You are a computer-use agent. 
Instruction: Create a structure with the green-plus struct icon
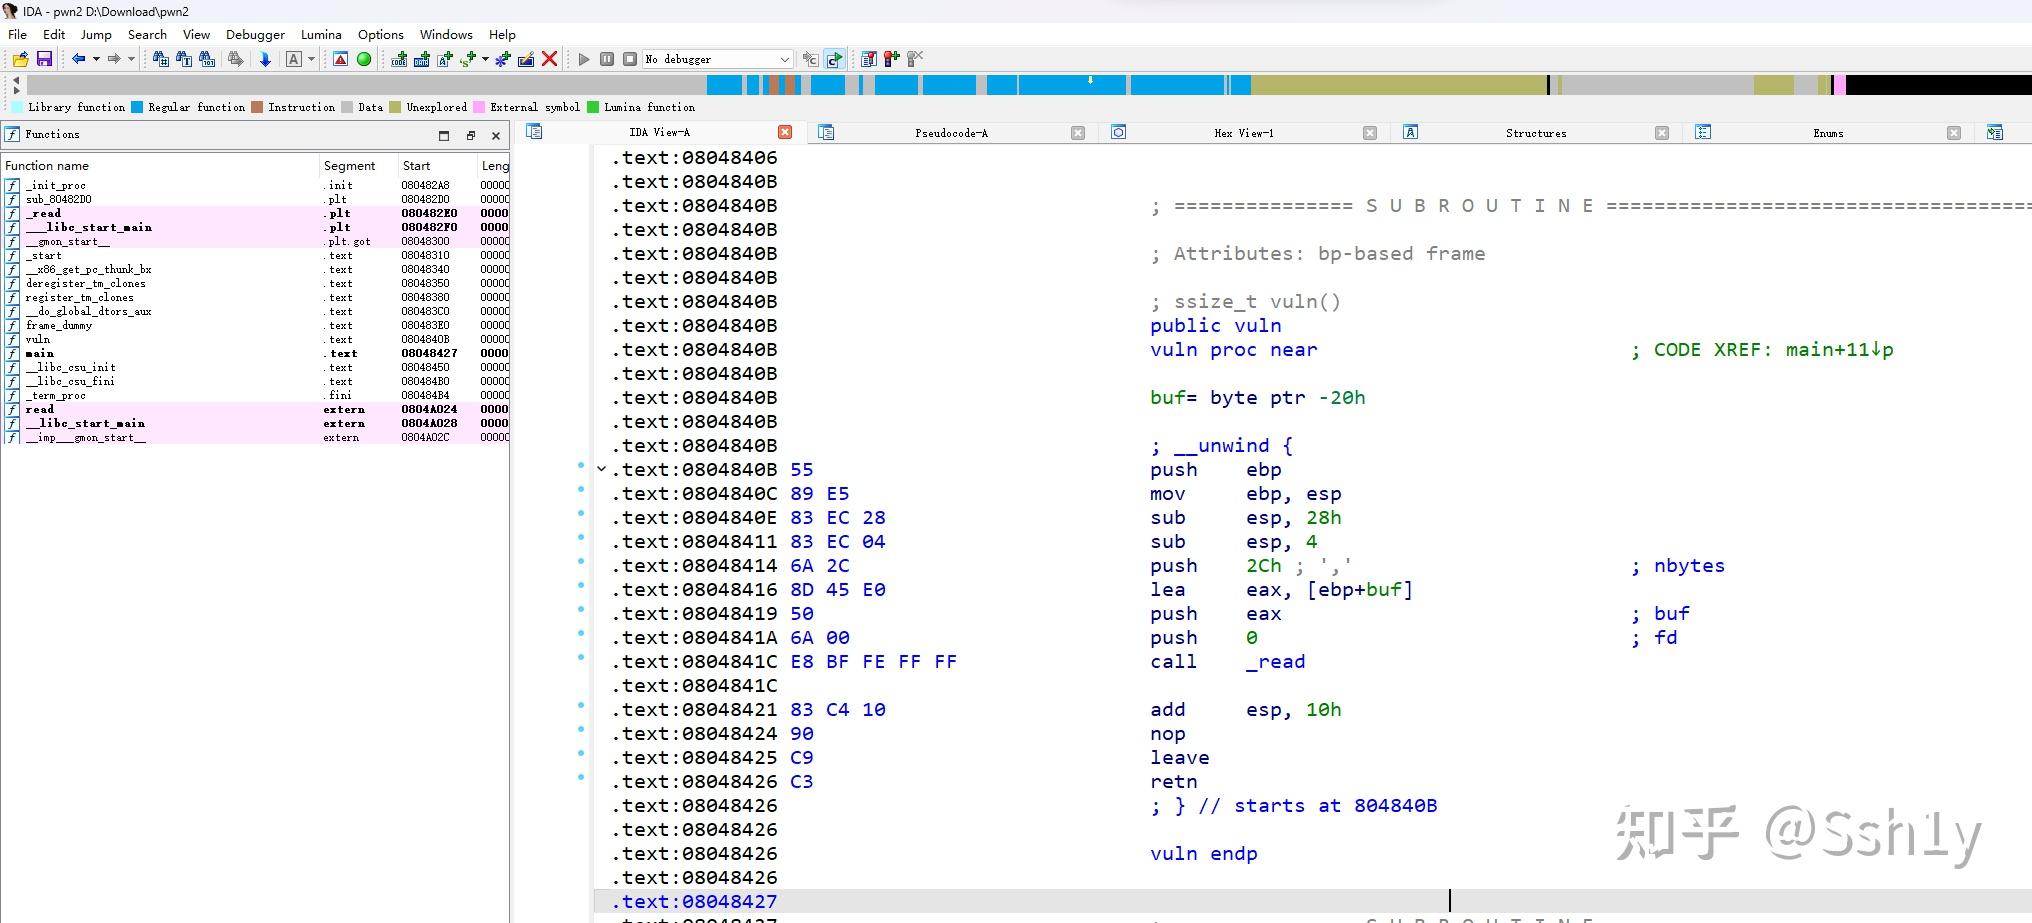(x=501, y=59)
